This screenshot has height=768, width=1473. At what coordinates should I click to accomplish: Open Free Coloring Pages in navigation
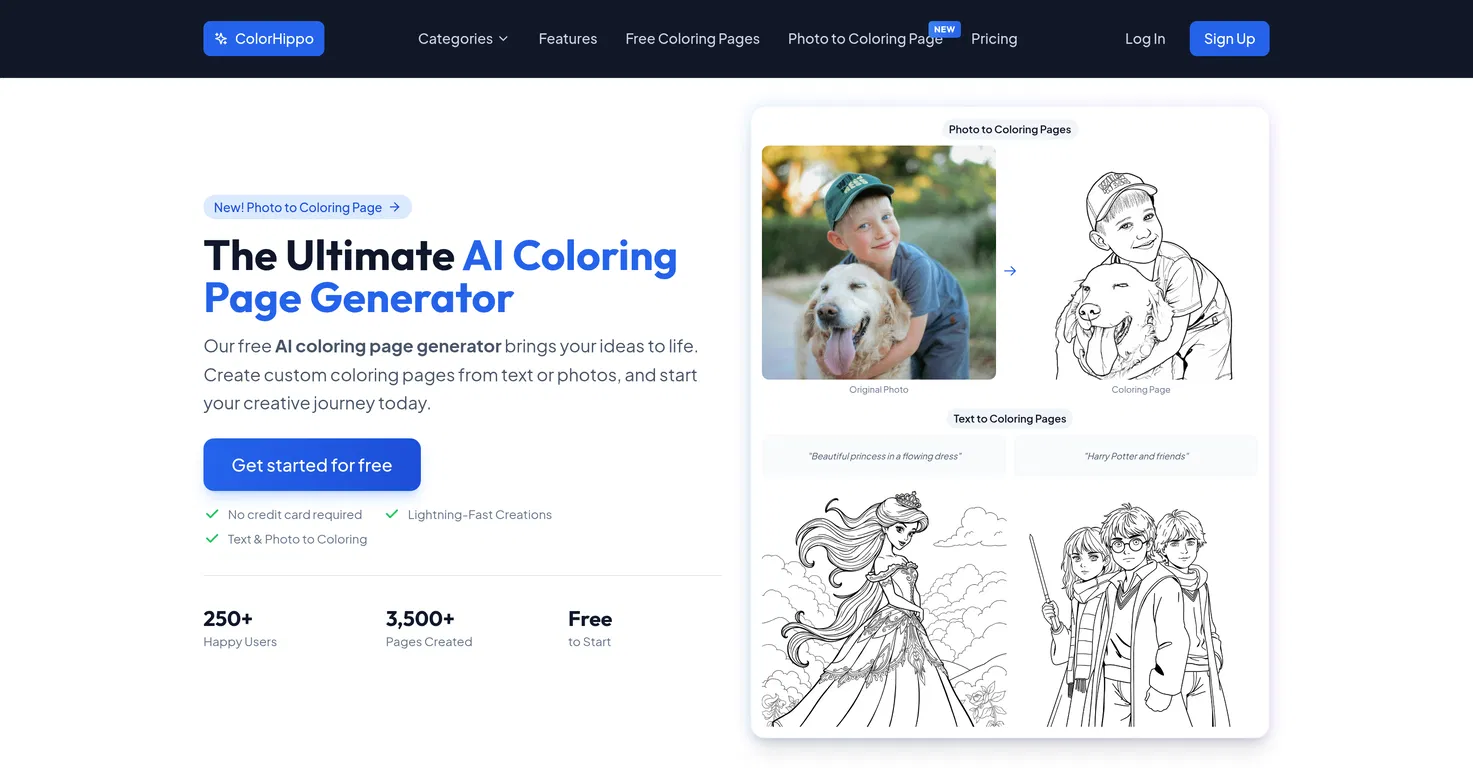(692, 39)
